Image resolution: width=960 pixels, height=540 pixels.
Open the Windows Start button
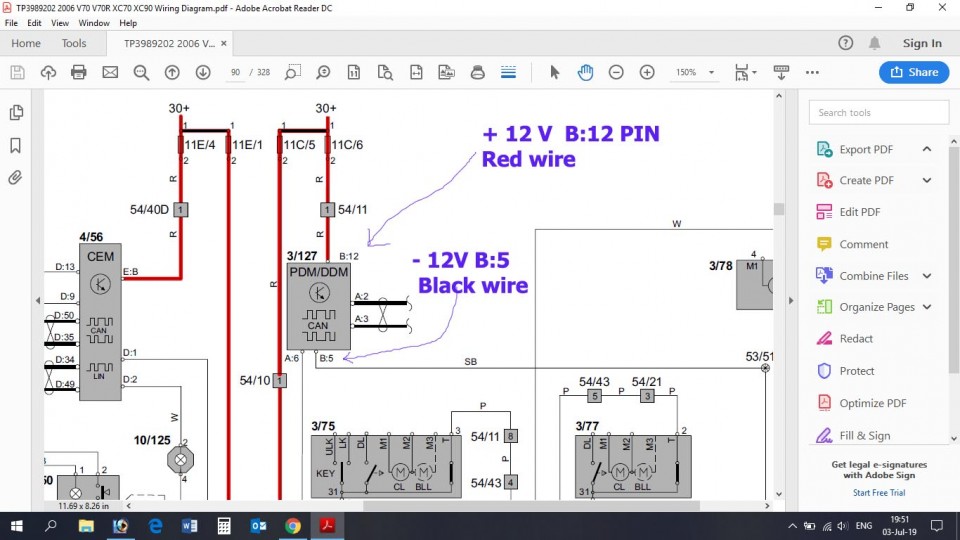tap(17, 526)
